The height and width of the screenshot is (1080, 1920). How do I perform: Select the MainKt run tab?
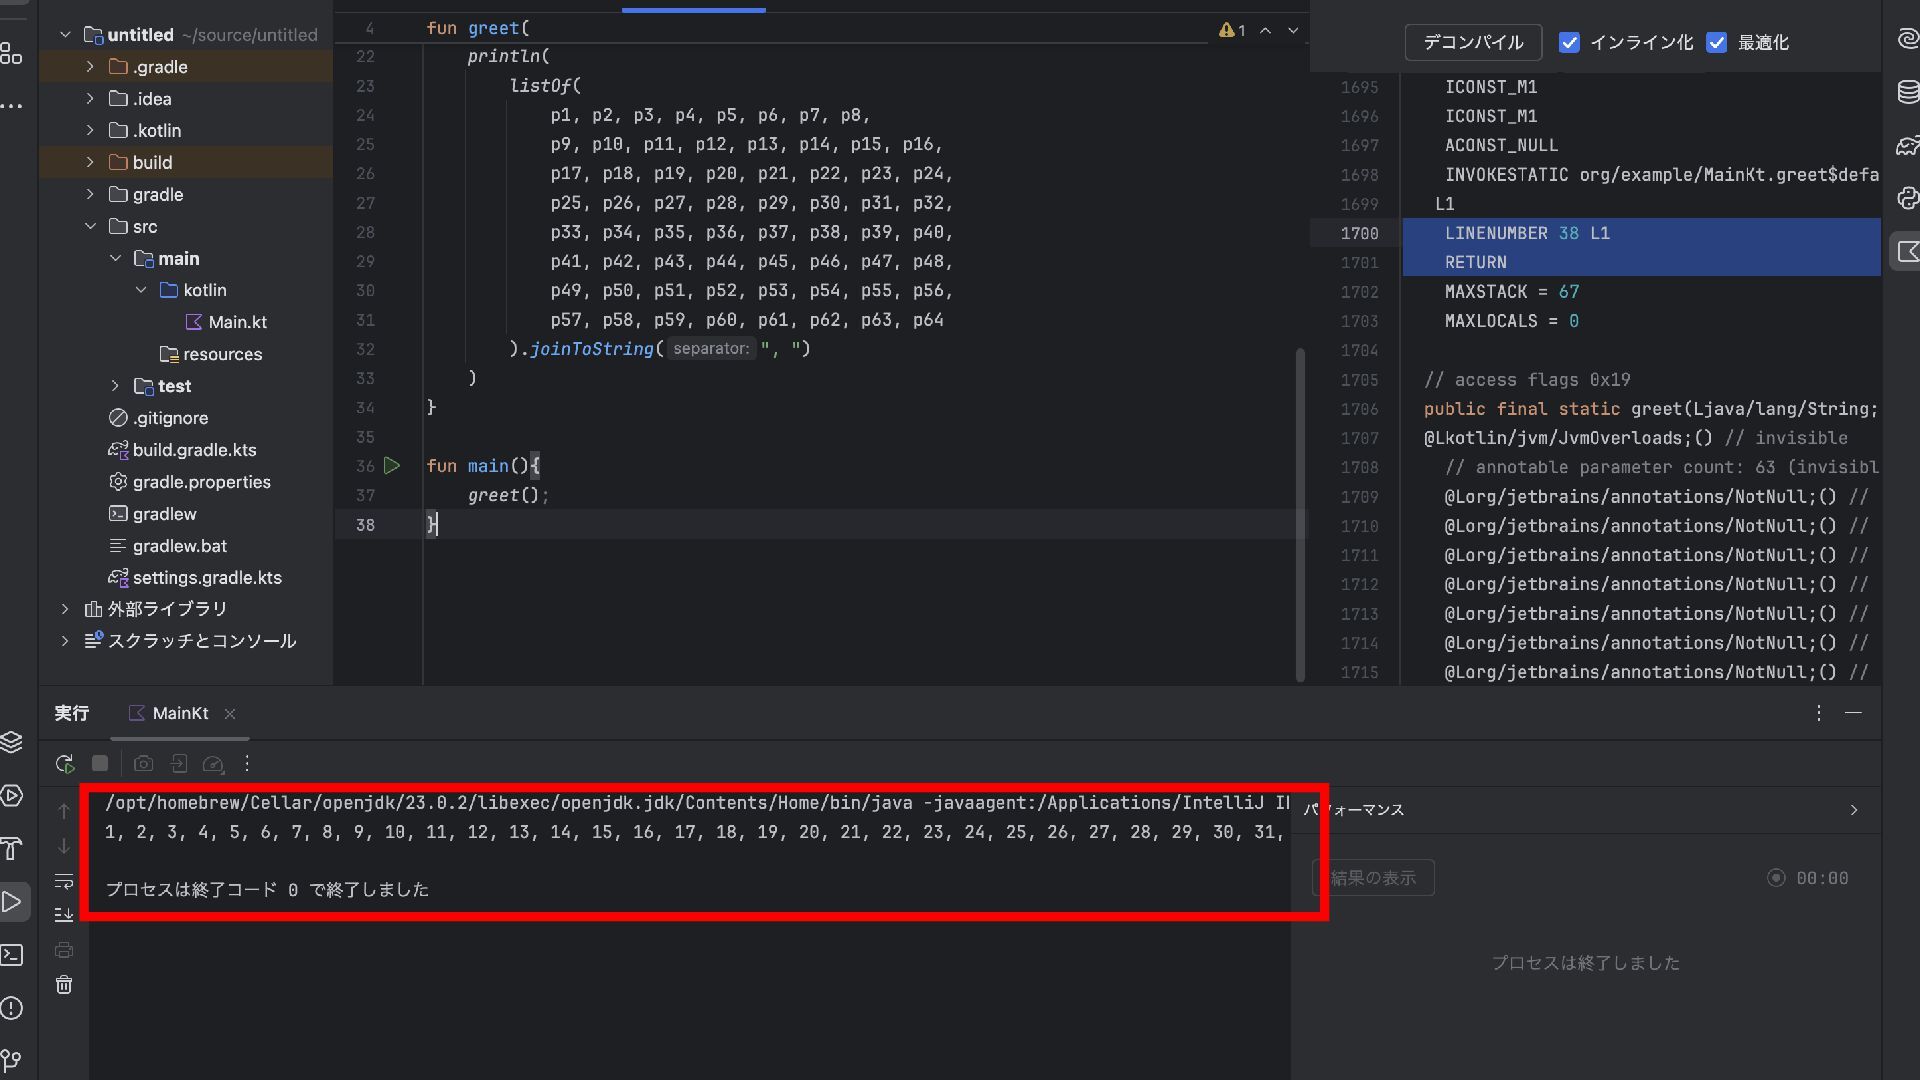(180, 714)
